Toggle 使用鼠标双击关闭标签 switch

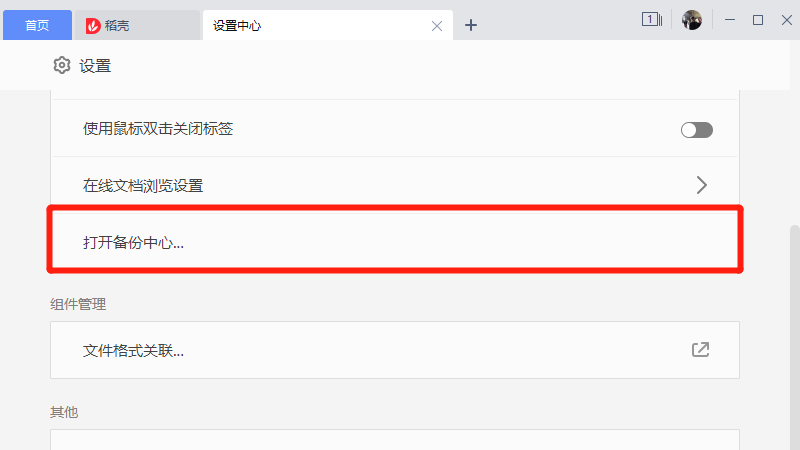click(x=696, y=130)
